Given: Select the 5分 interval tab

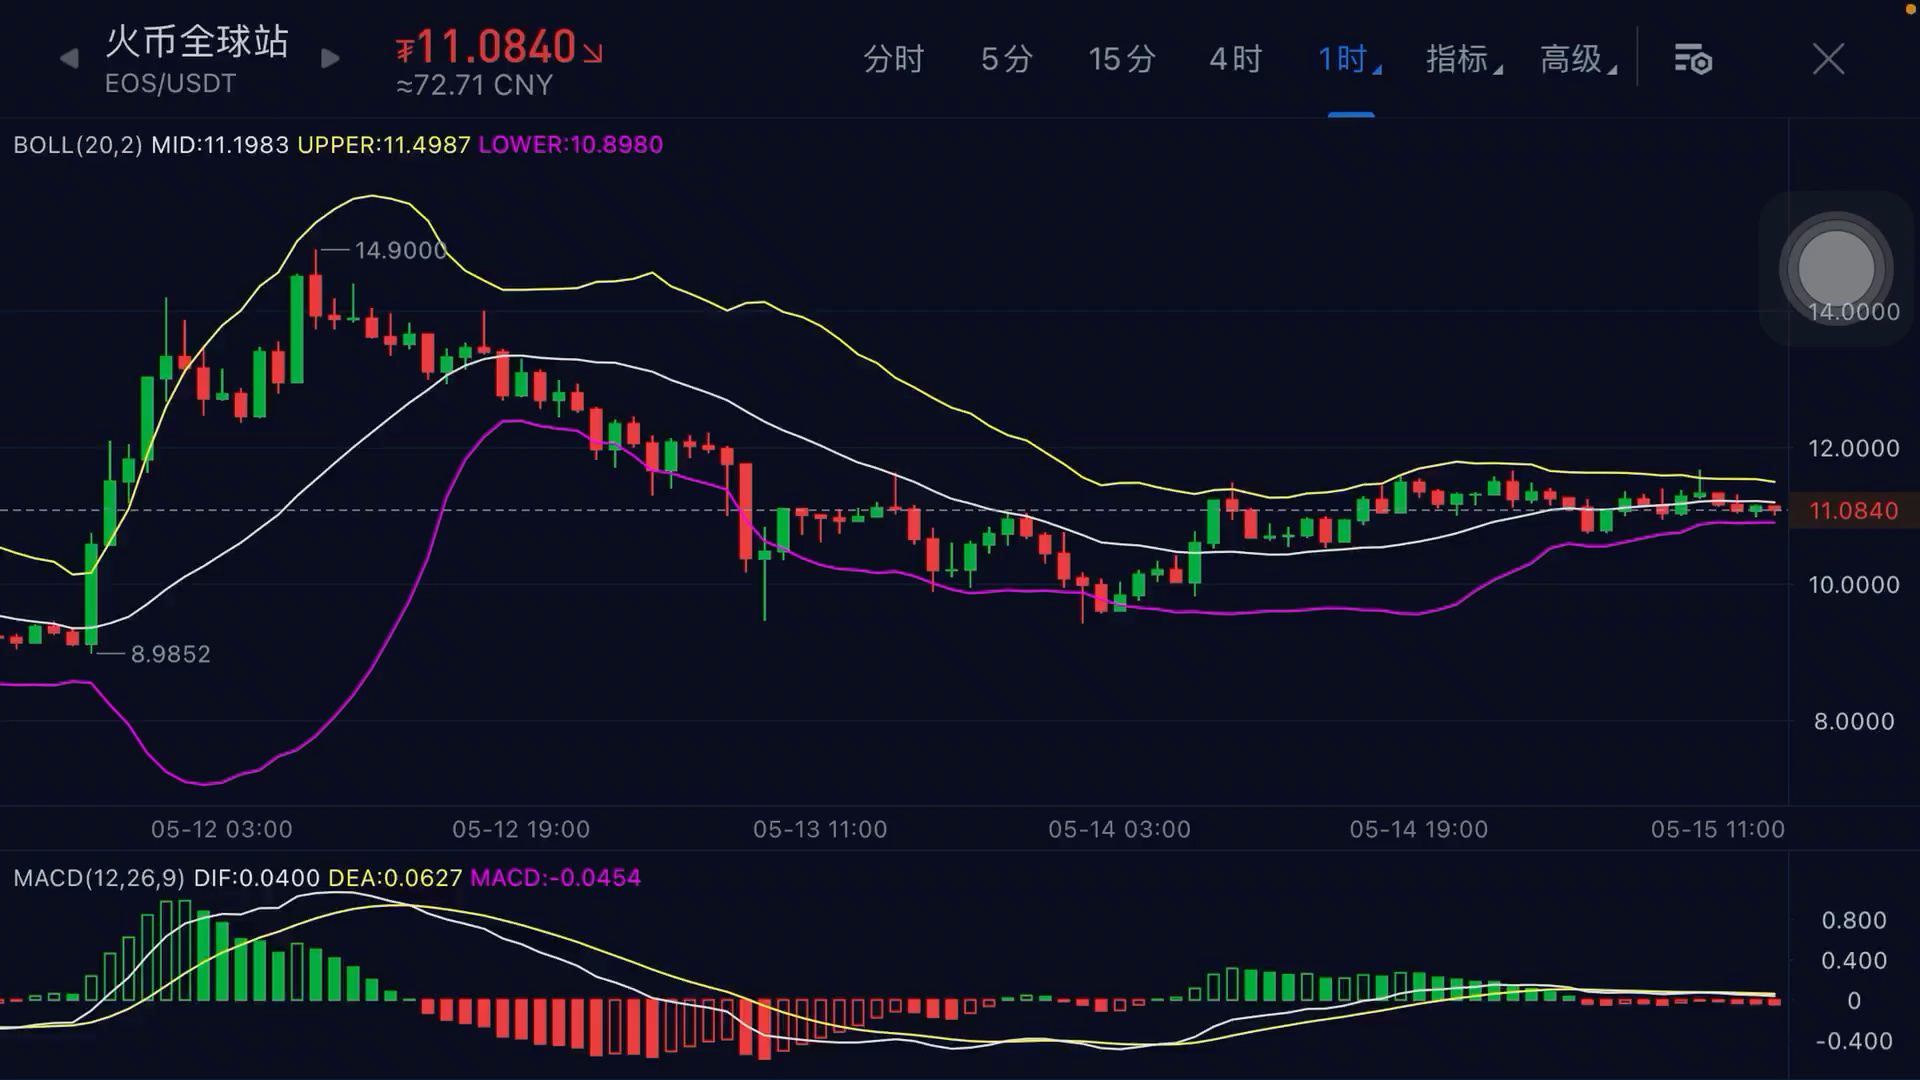Looking at the screenshot, I should coord(1006,59).
